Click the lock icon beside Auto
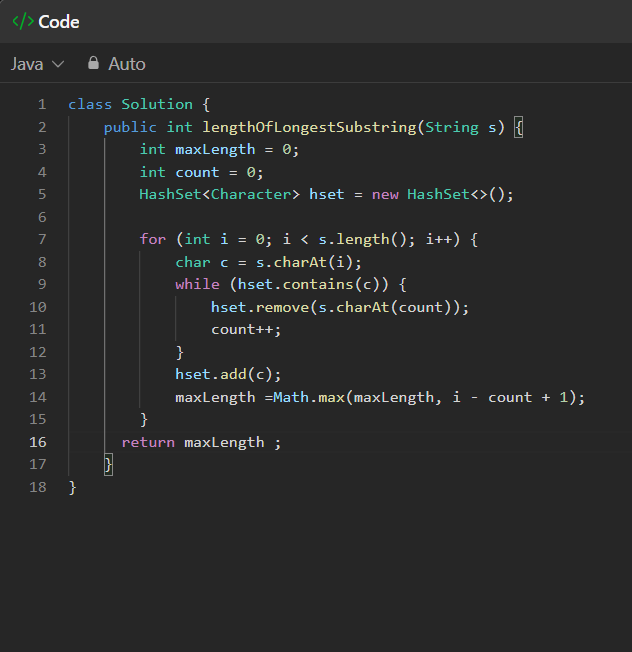This screenshot has width=632, height=652. coord(94,63)
